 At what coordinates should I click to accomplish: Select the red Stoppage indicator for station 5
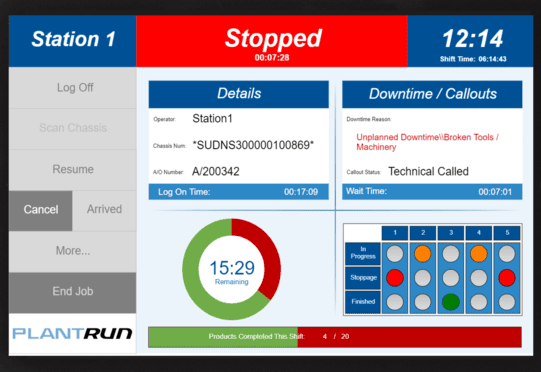507,278
